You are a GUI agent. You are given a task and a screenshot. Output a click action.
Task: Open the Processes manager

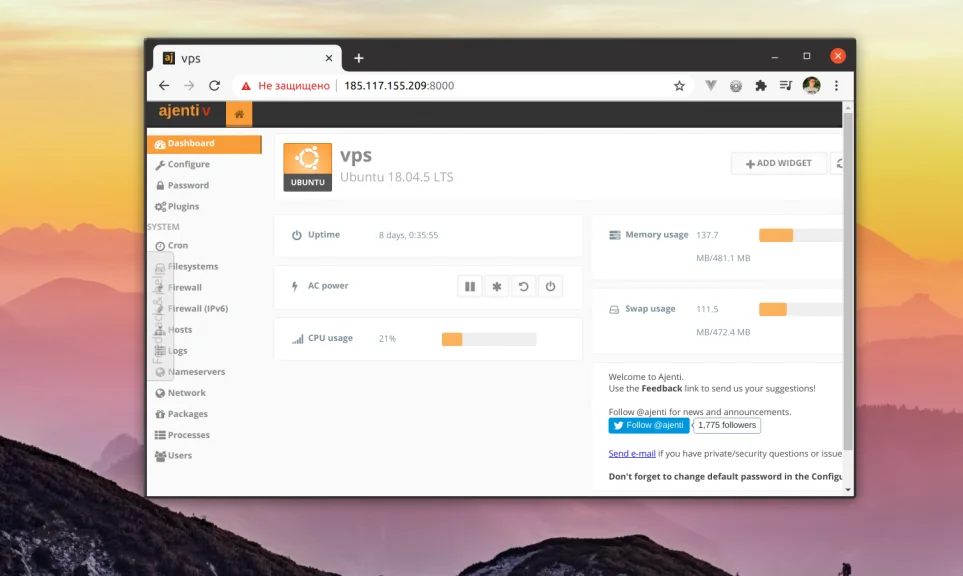coord(190,434)
